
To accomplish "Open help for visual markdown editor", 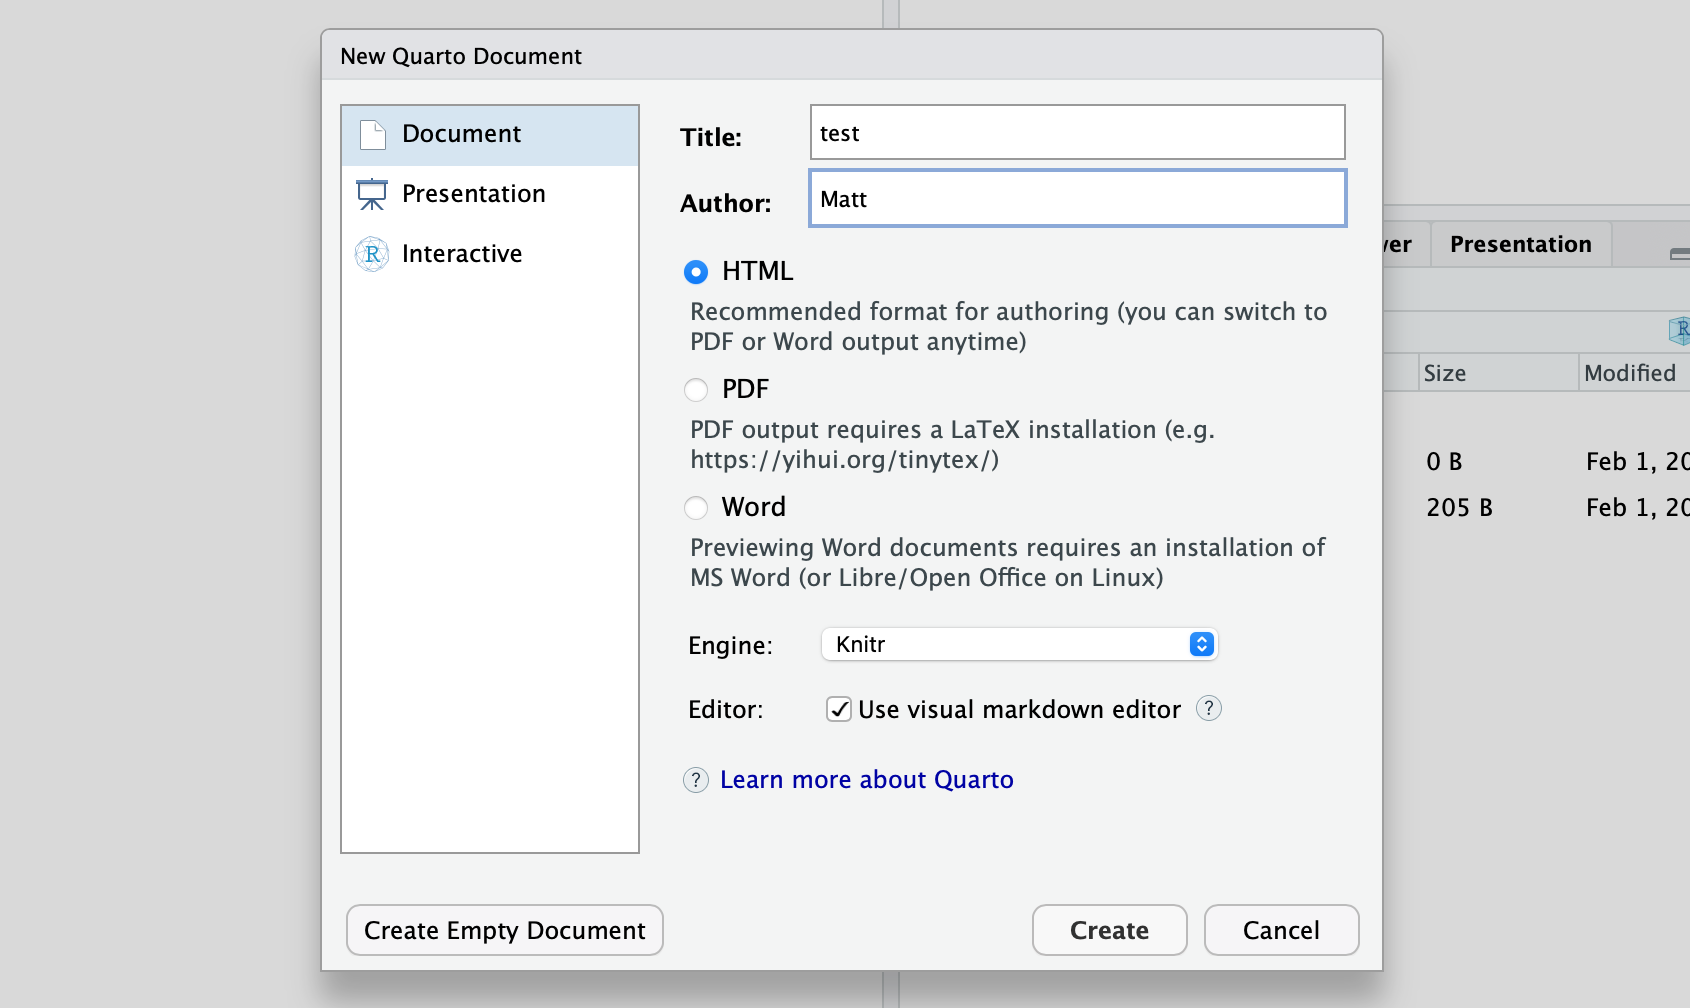I will pos(1209,708).
